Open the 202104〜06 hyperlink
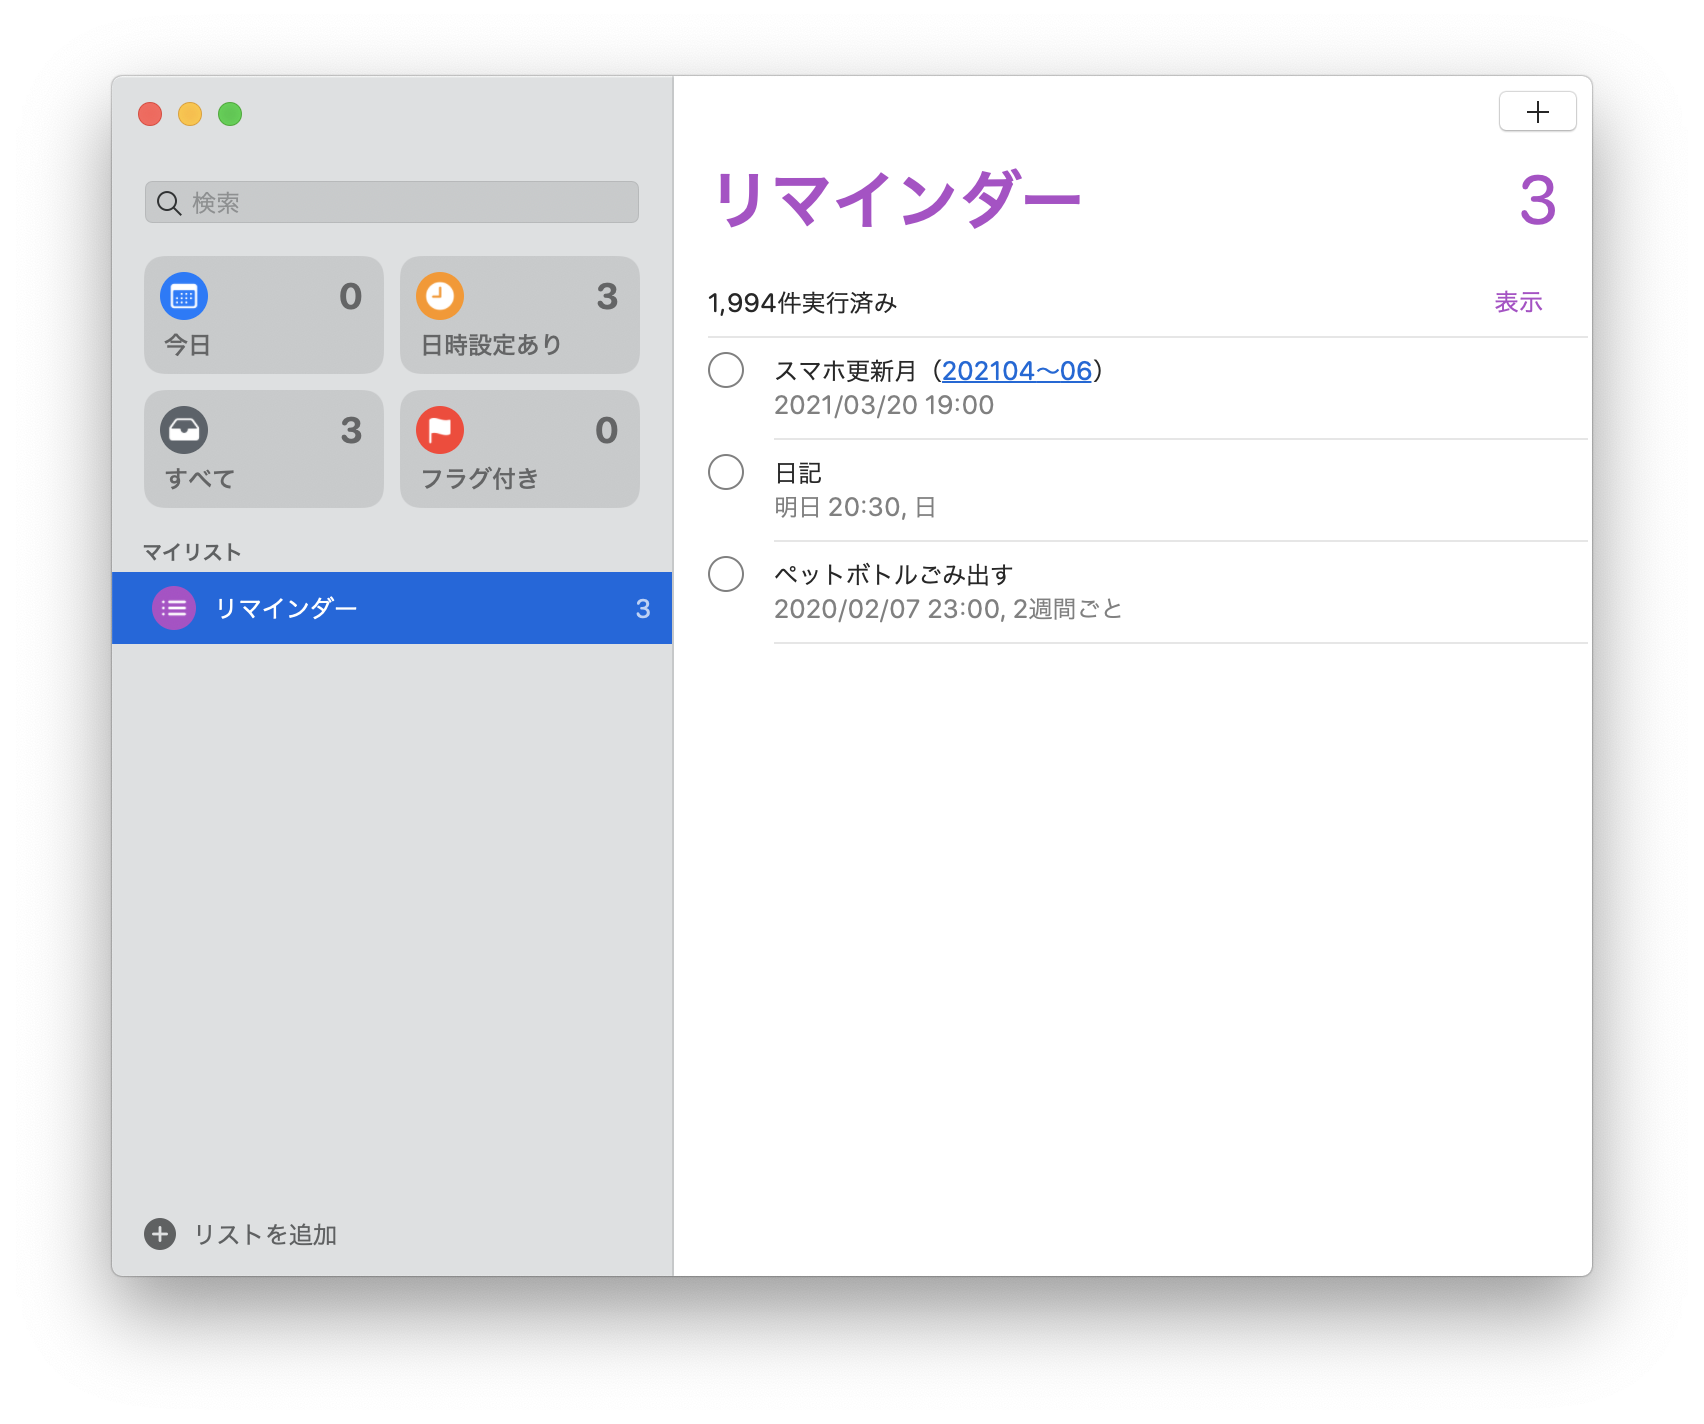The width and height of the screenshot is (1704, 1424). [1016, 371]
